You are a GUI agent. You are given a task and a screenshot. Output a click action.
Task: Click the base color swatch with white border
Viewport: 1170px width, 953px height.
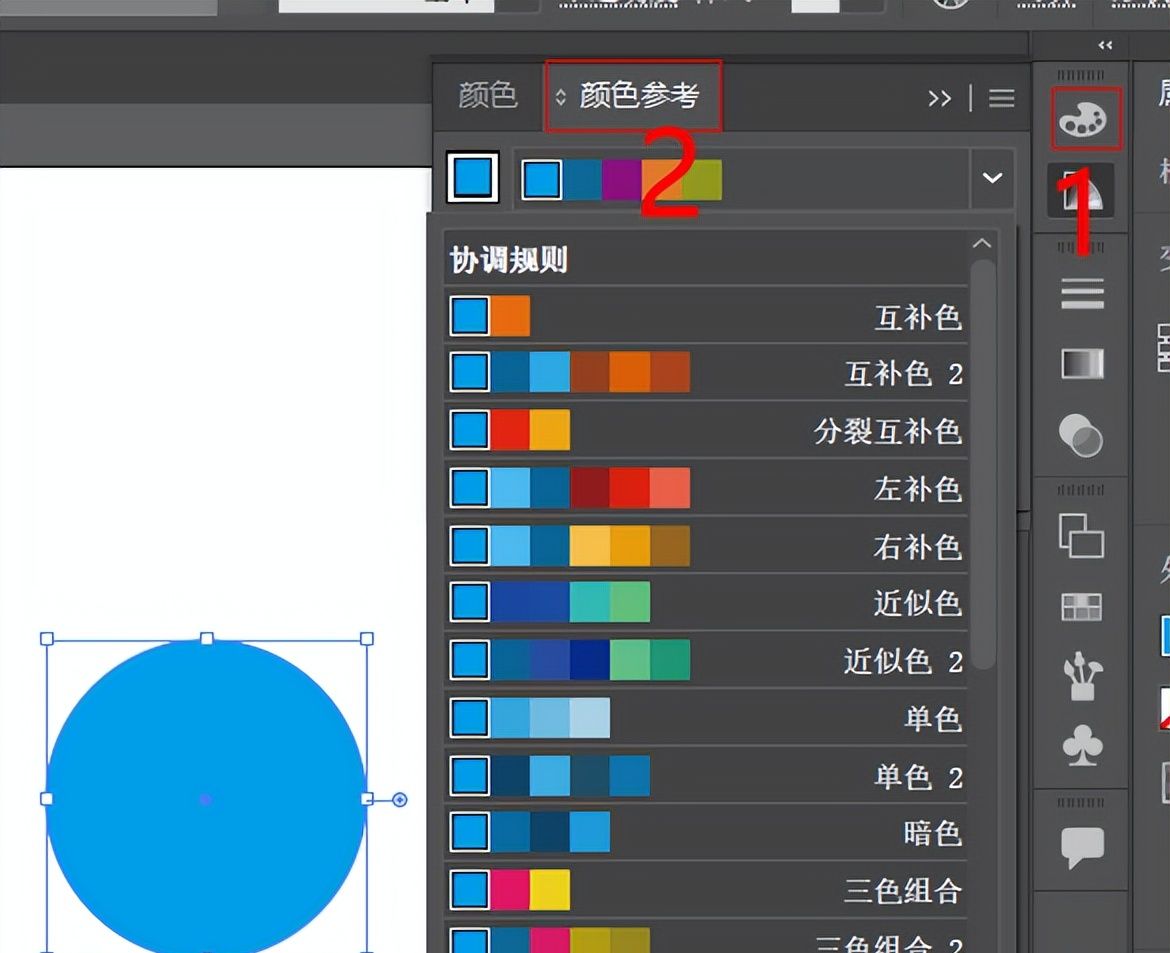click(472, 178)
